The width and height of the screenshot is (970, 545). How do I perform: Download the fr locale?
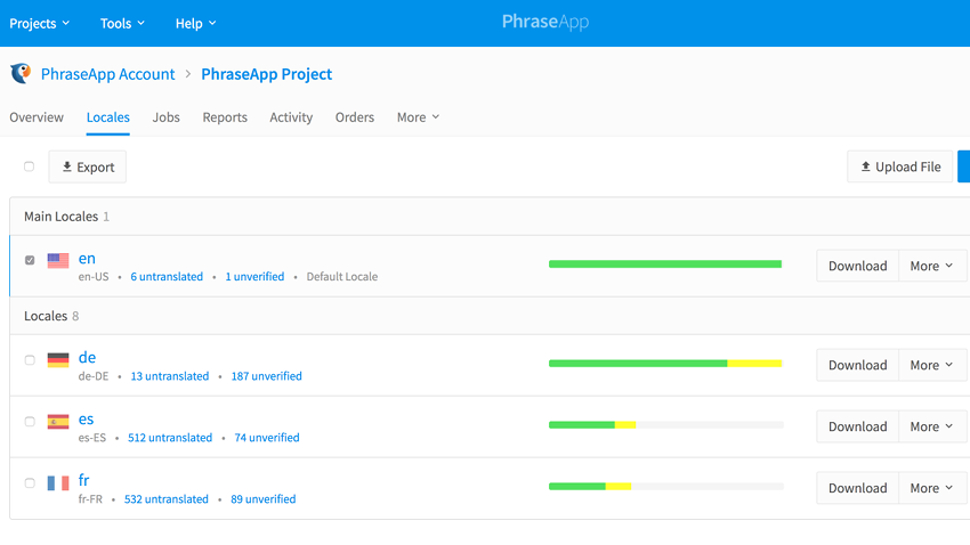pyautogui.click(x=857, y=488)
